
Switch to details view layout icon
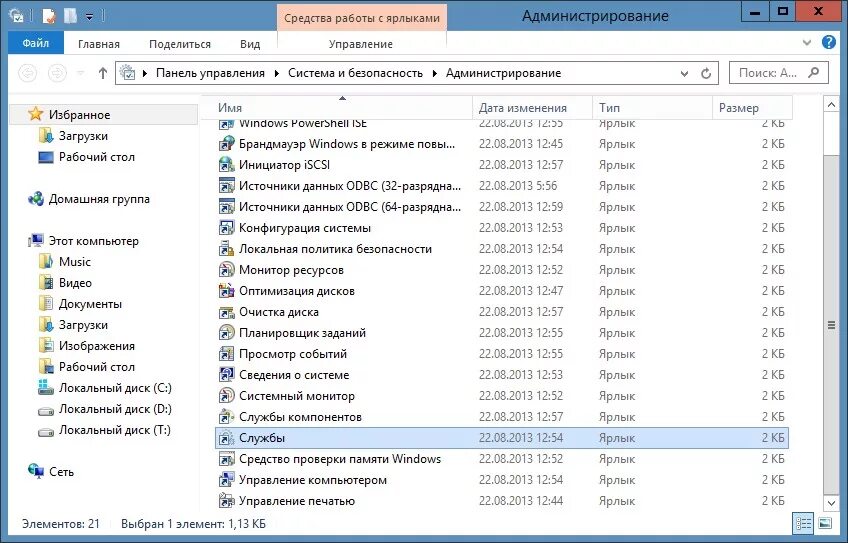[x=804, y=524]
